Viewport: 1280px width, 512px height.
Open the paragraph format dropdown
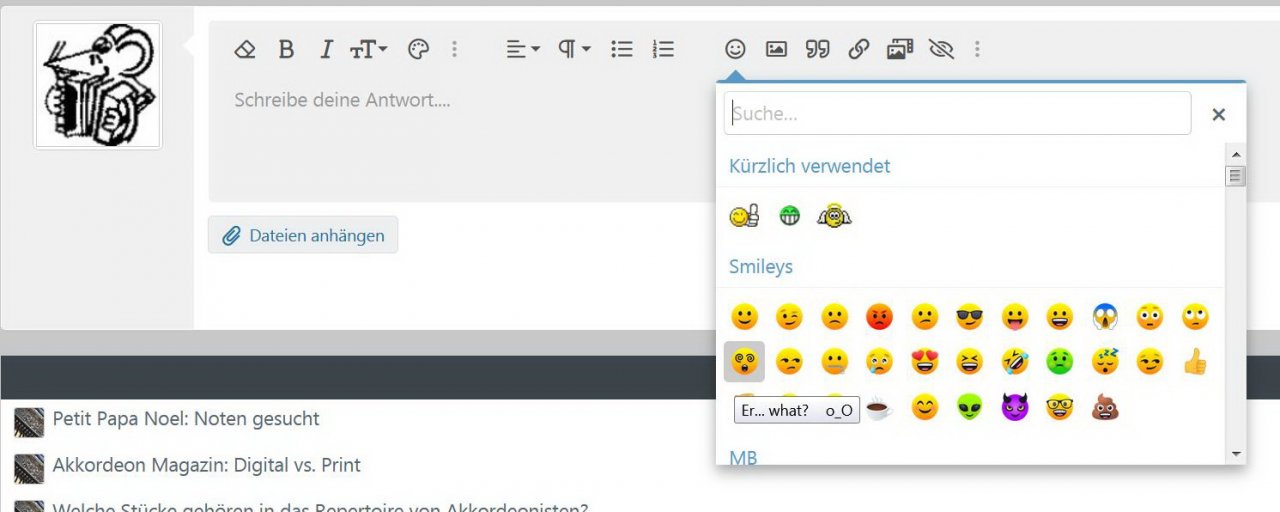(x=574, y=49)
